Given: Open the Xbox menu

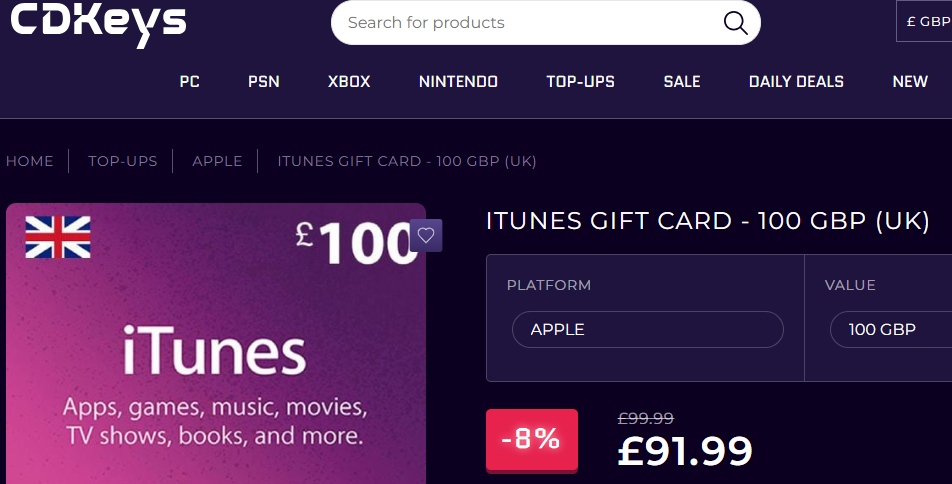Looking at the screenshot, I should pos(349,82).
